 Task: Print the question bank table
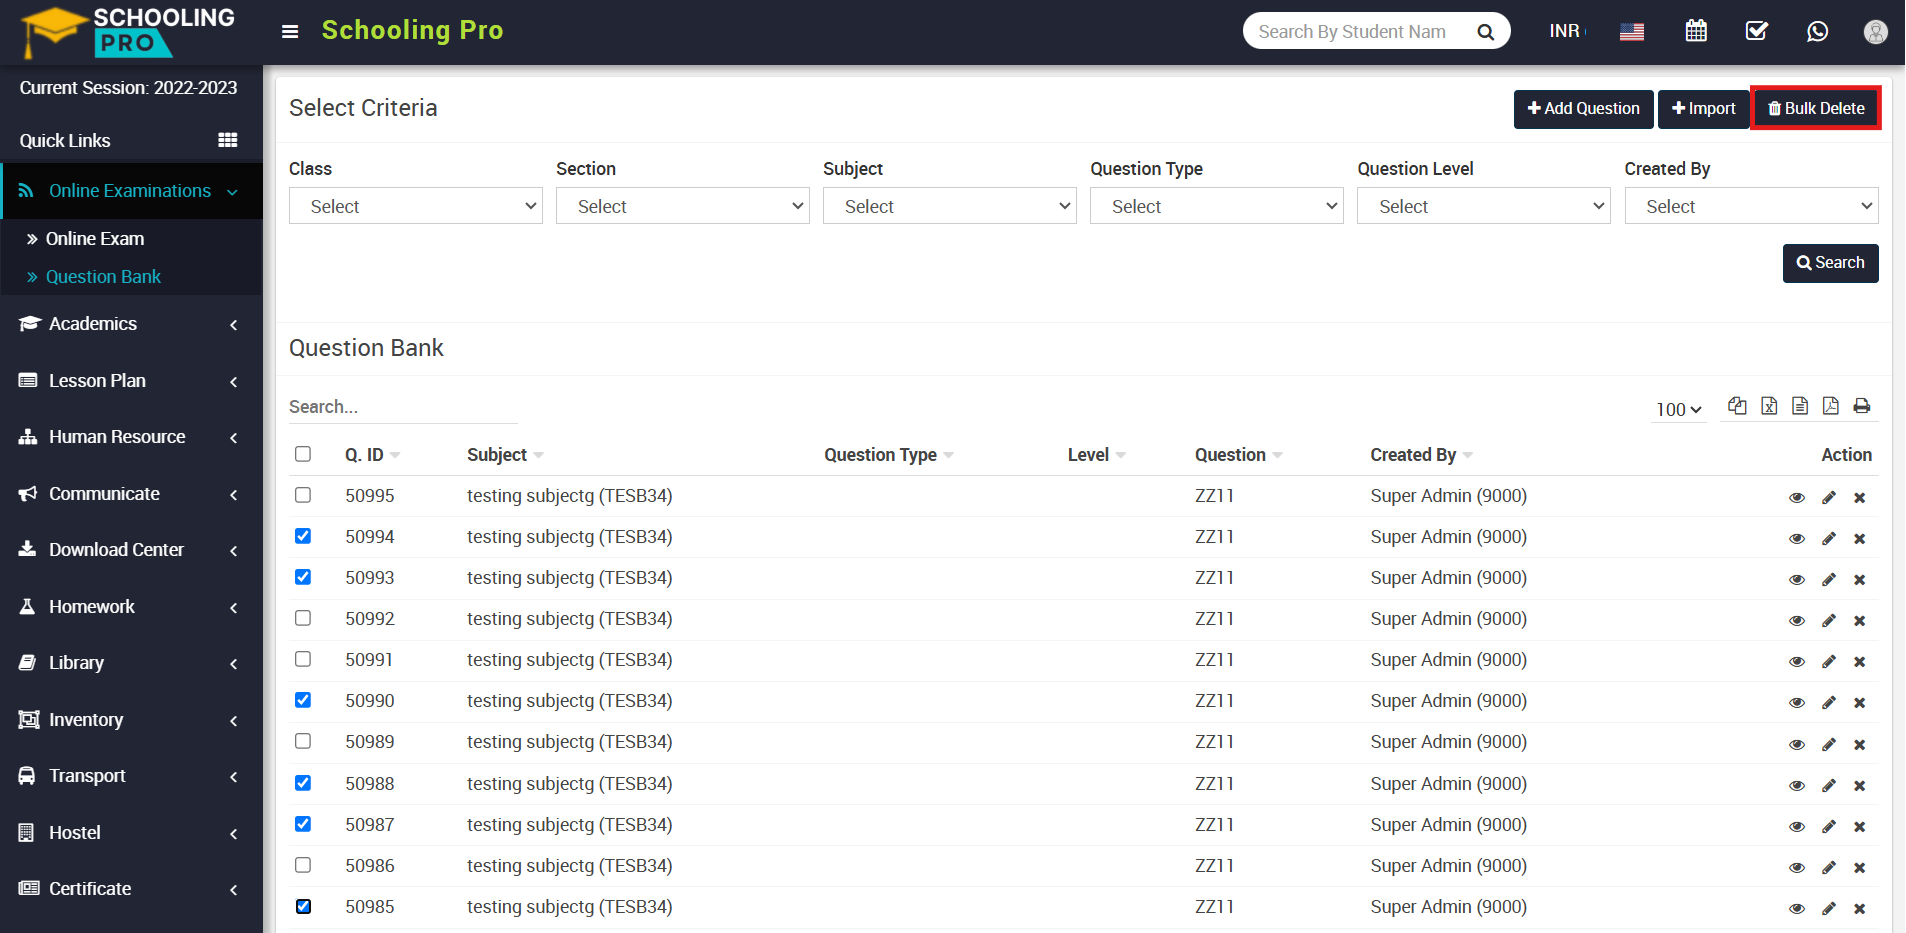point(1862,406)
